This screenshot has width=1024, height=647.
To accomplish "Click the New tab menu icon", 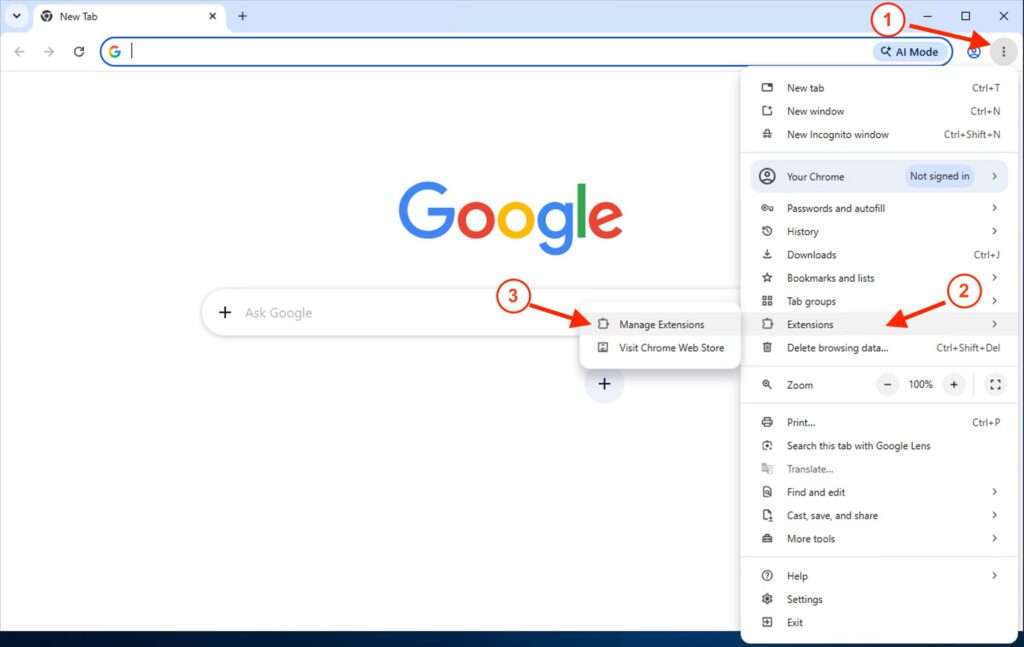I will [767, 87].
